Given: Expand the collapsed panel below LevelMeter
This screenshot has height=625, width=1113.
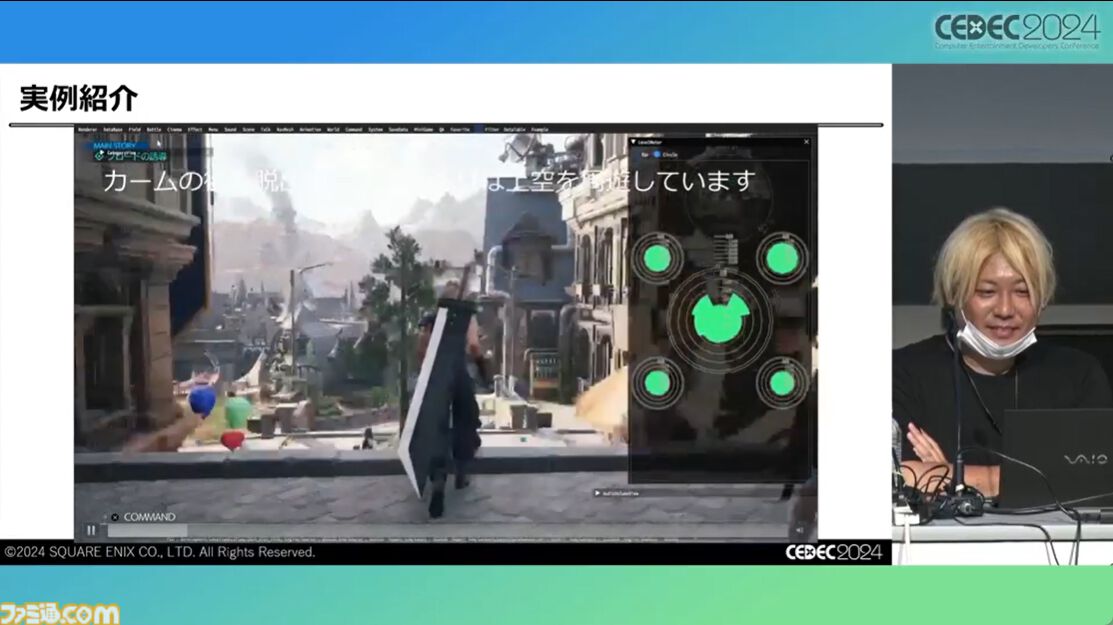Looking at the screenshot, I should 598,493.
